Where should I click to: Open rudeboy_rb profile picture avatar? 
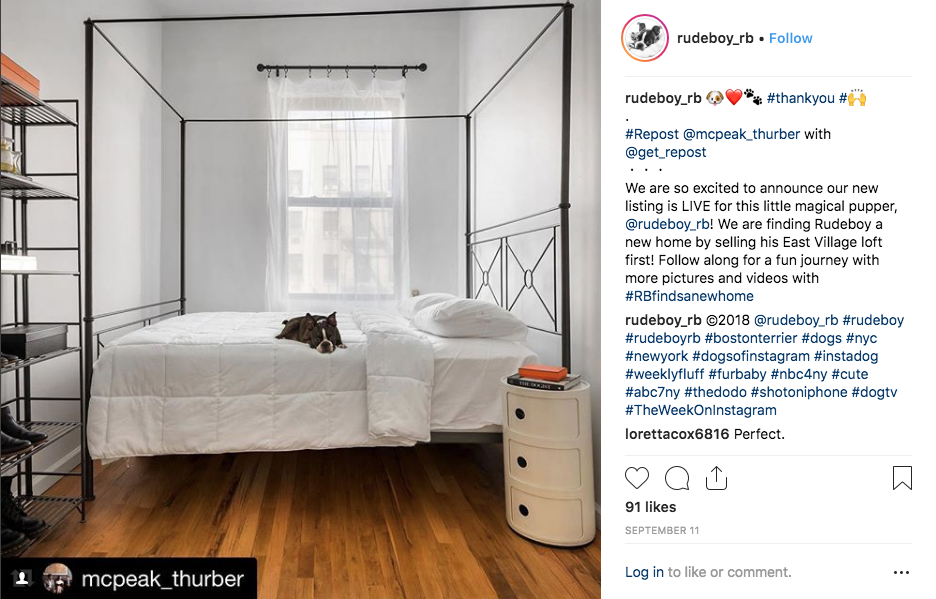pyautogui.click(x=645, y=38)
